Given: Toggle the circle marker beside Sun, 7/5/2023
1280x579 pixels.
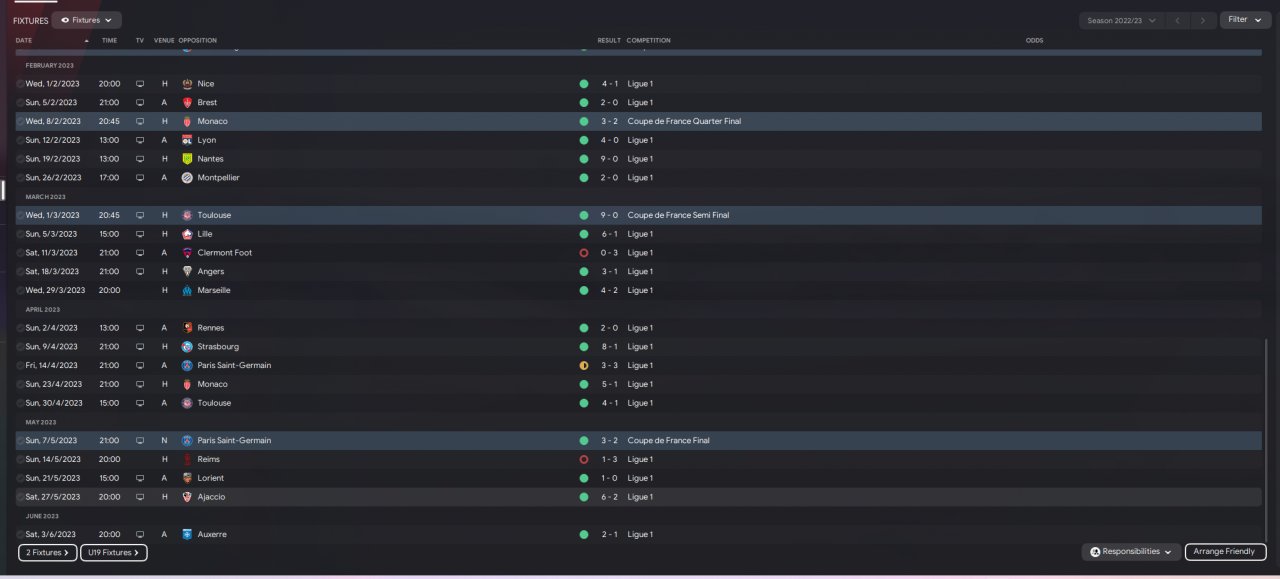Looking at the screenshot, I should click(20, 440).
